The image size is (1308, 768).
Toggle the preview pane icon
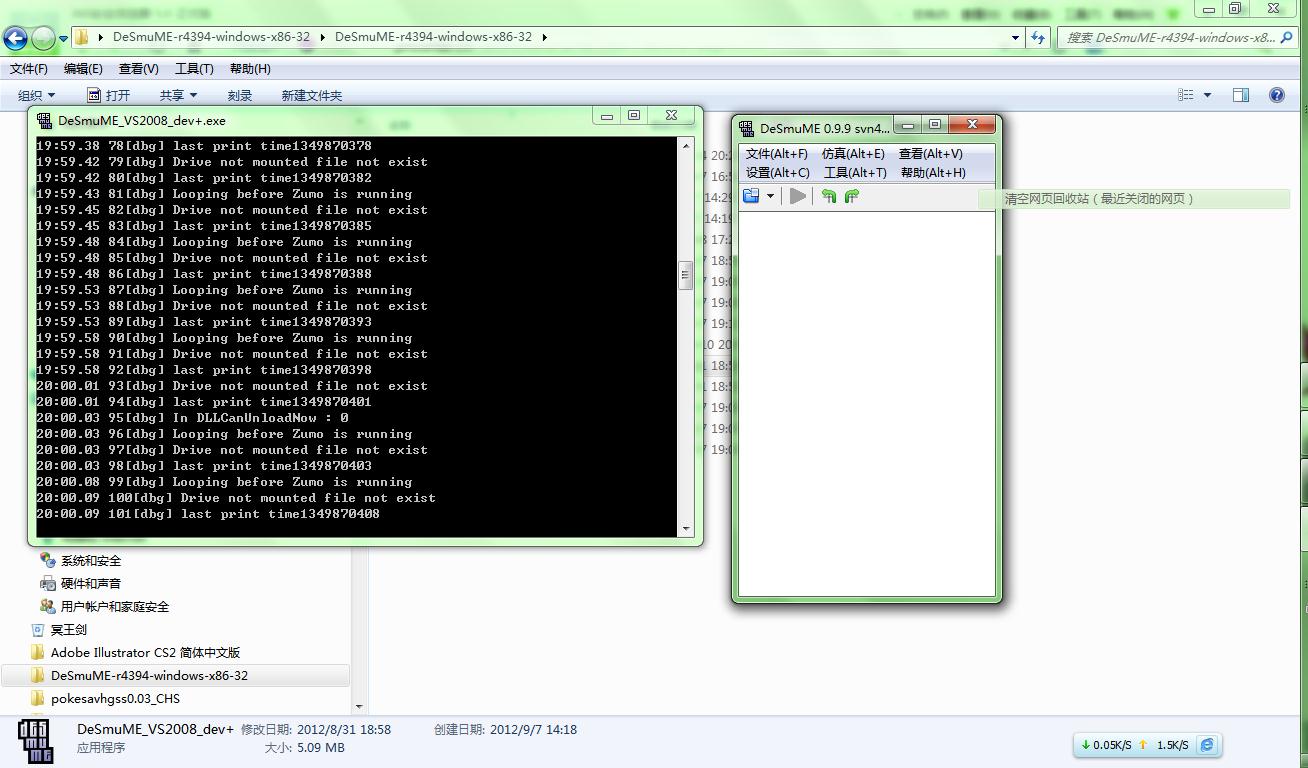tap(1241, 95)
